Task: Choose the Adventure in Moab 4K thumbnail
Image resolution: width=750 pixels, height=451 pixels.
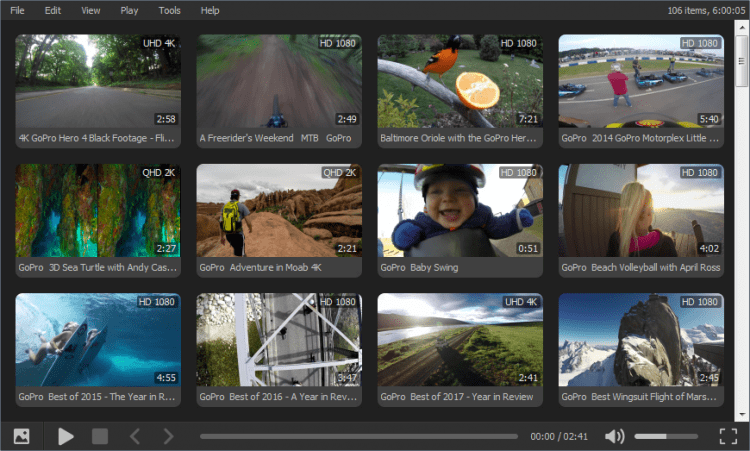Action: [x=279, y=211]
